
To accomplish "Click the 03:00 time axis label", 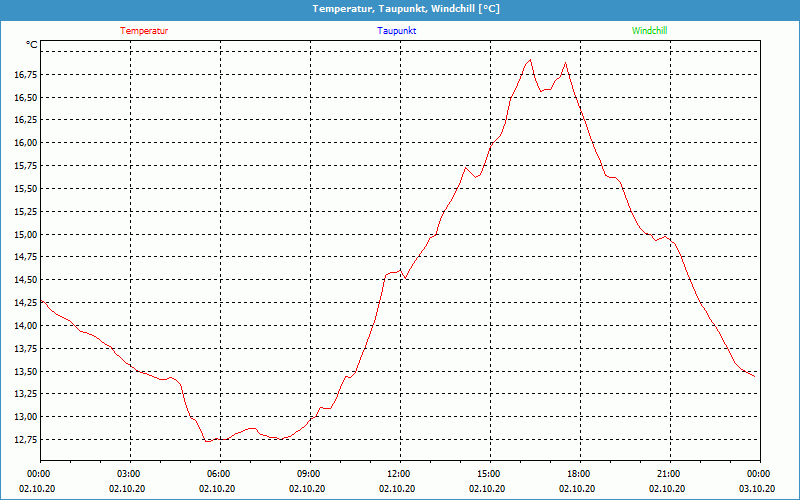I will tap(129, 474).
